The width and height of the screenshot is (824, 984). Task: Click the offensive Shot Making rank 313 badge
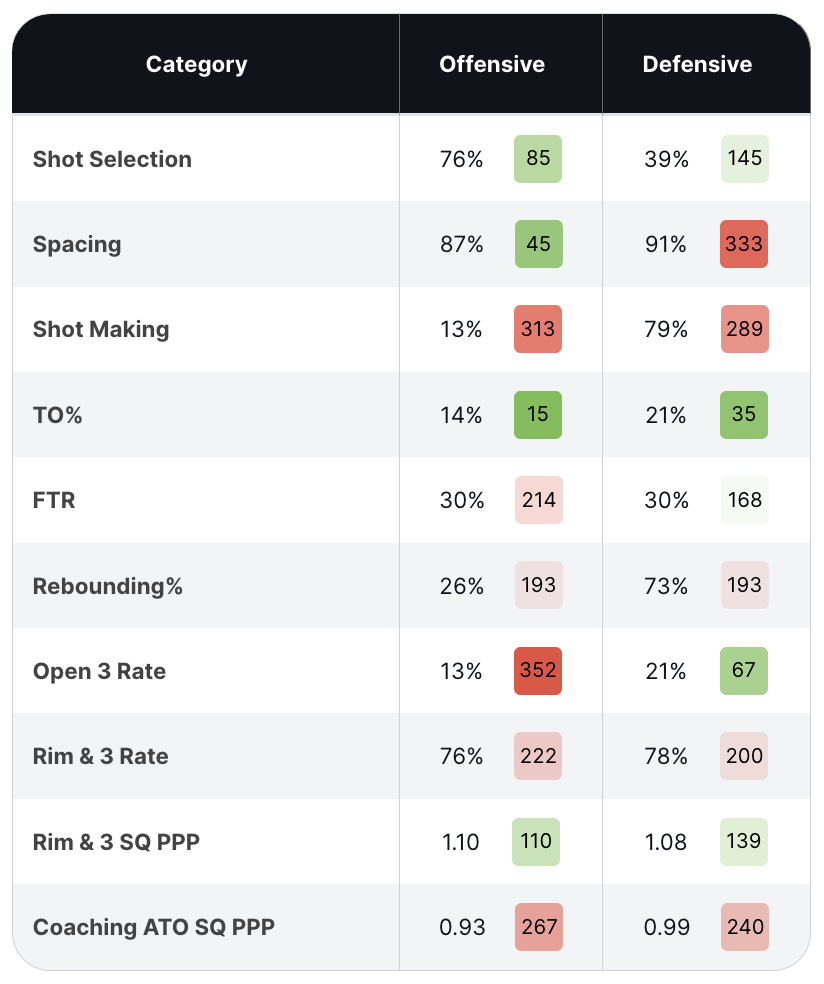(x=538, y=330)
